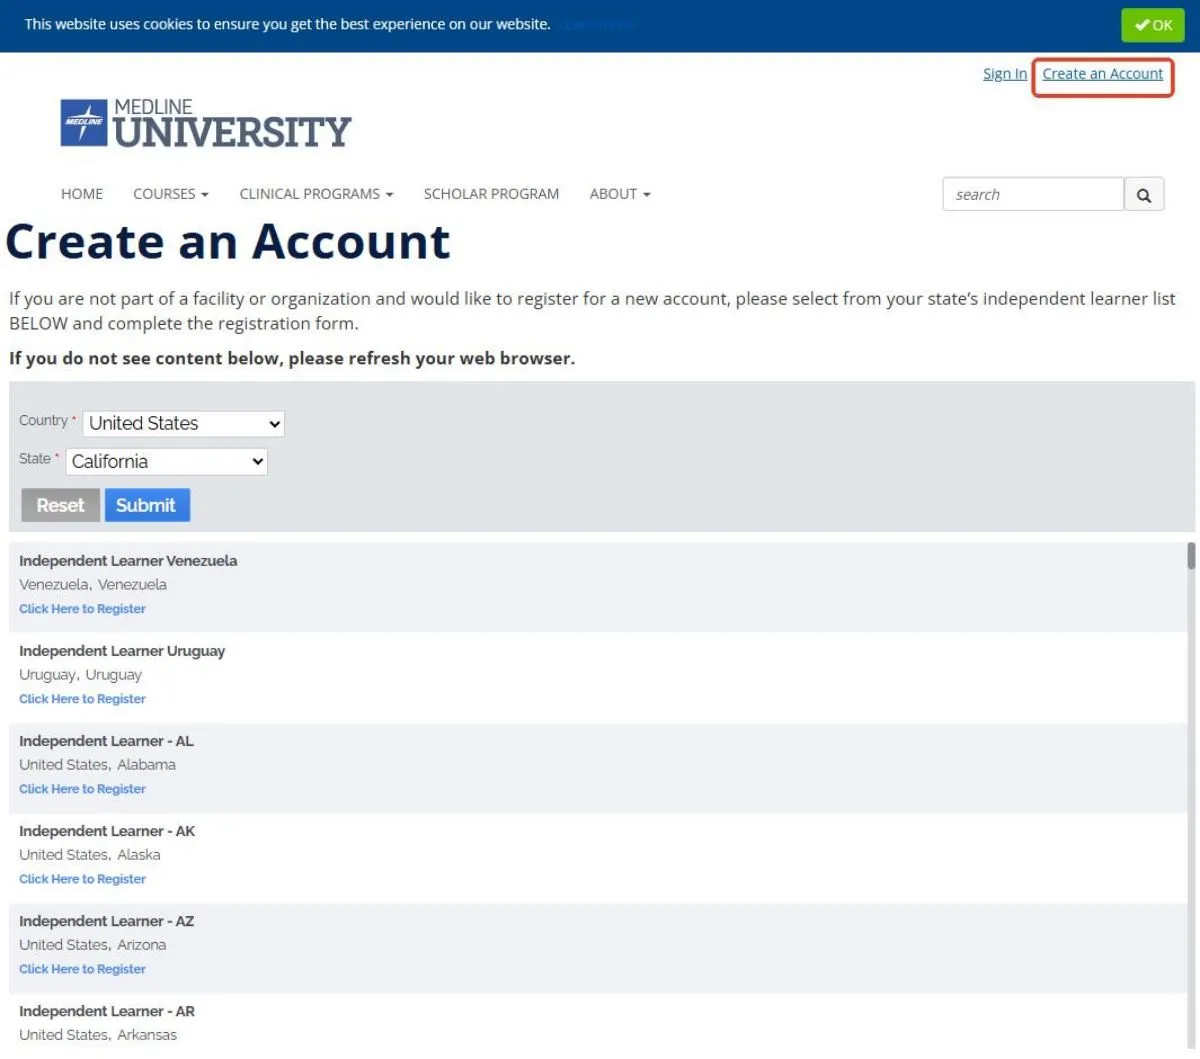Click Here to Register for Uruguay
This screenshot has height=1059, width=1200.
click(82, 699)
